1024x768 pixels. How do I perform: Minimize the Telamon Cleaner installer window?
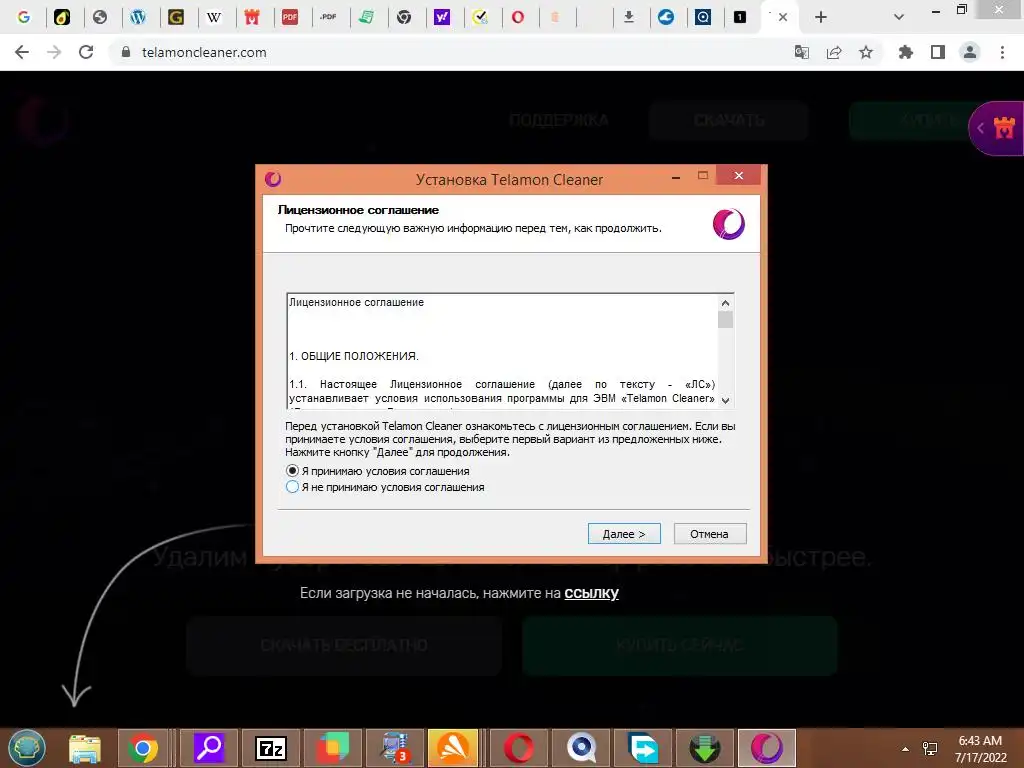[x=676, y=176]
